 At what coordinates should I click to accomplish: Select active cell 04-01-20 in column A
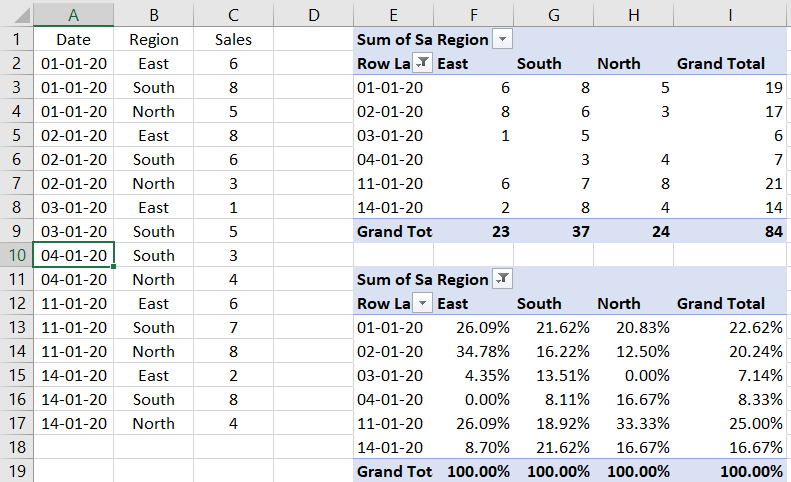coord(73,256)
